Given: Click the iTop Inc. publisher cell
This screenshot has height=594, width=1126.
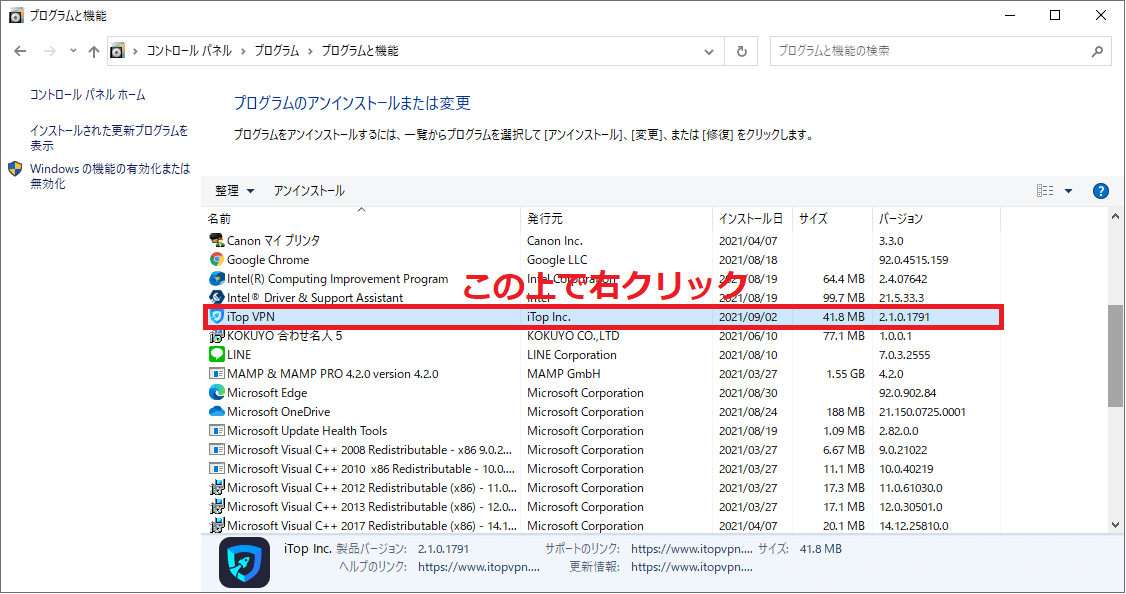Looking at the screenshot, I should click(x=549, y=317).
